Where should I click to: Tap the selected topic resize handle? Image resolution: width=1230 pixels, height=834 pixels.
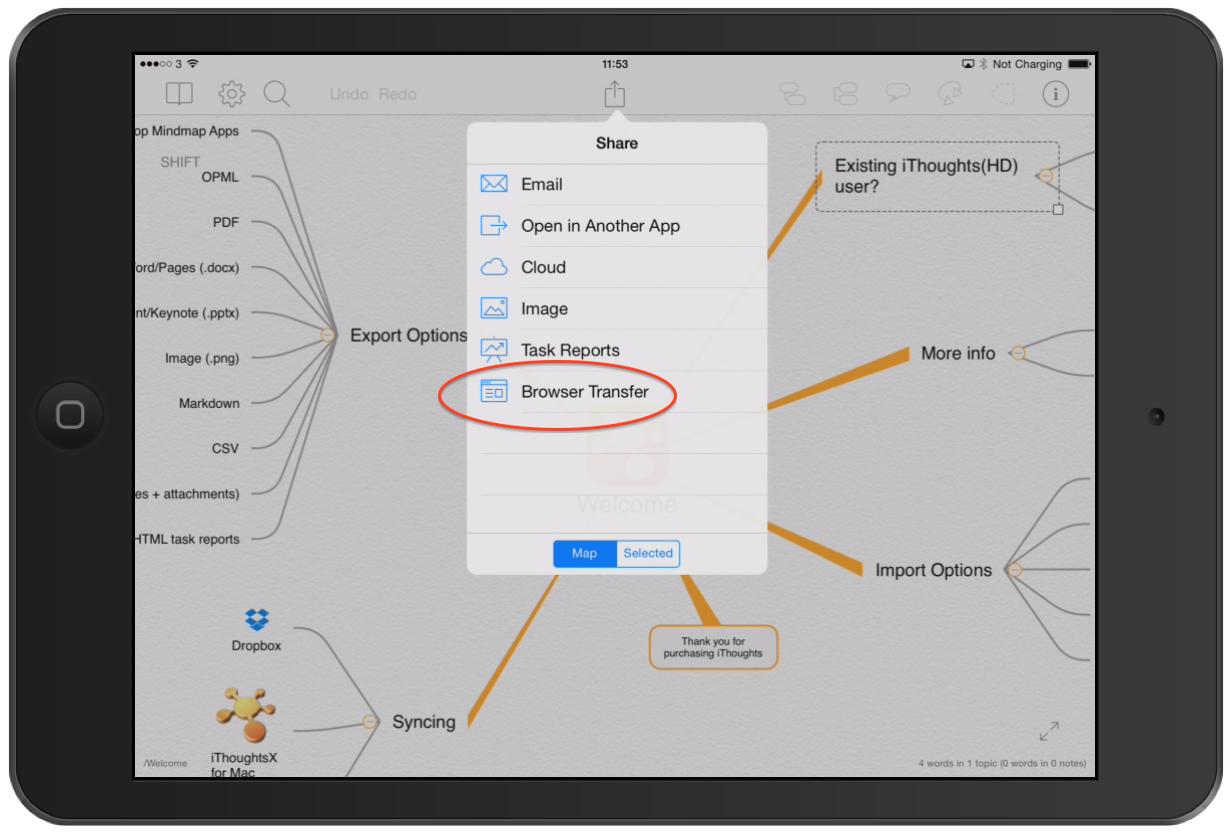tap(1058, 209)
